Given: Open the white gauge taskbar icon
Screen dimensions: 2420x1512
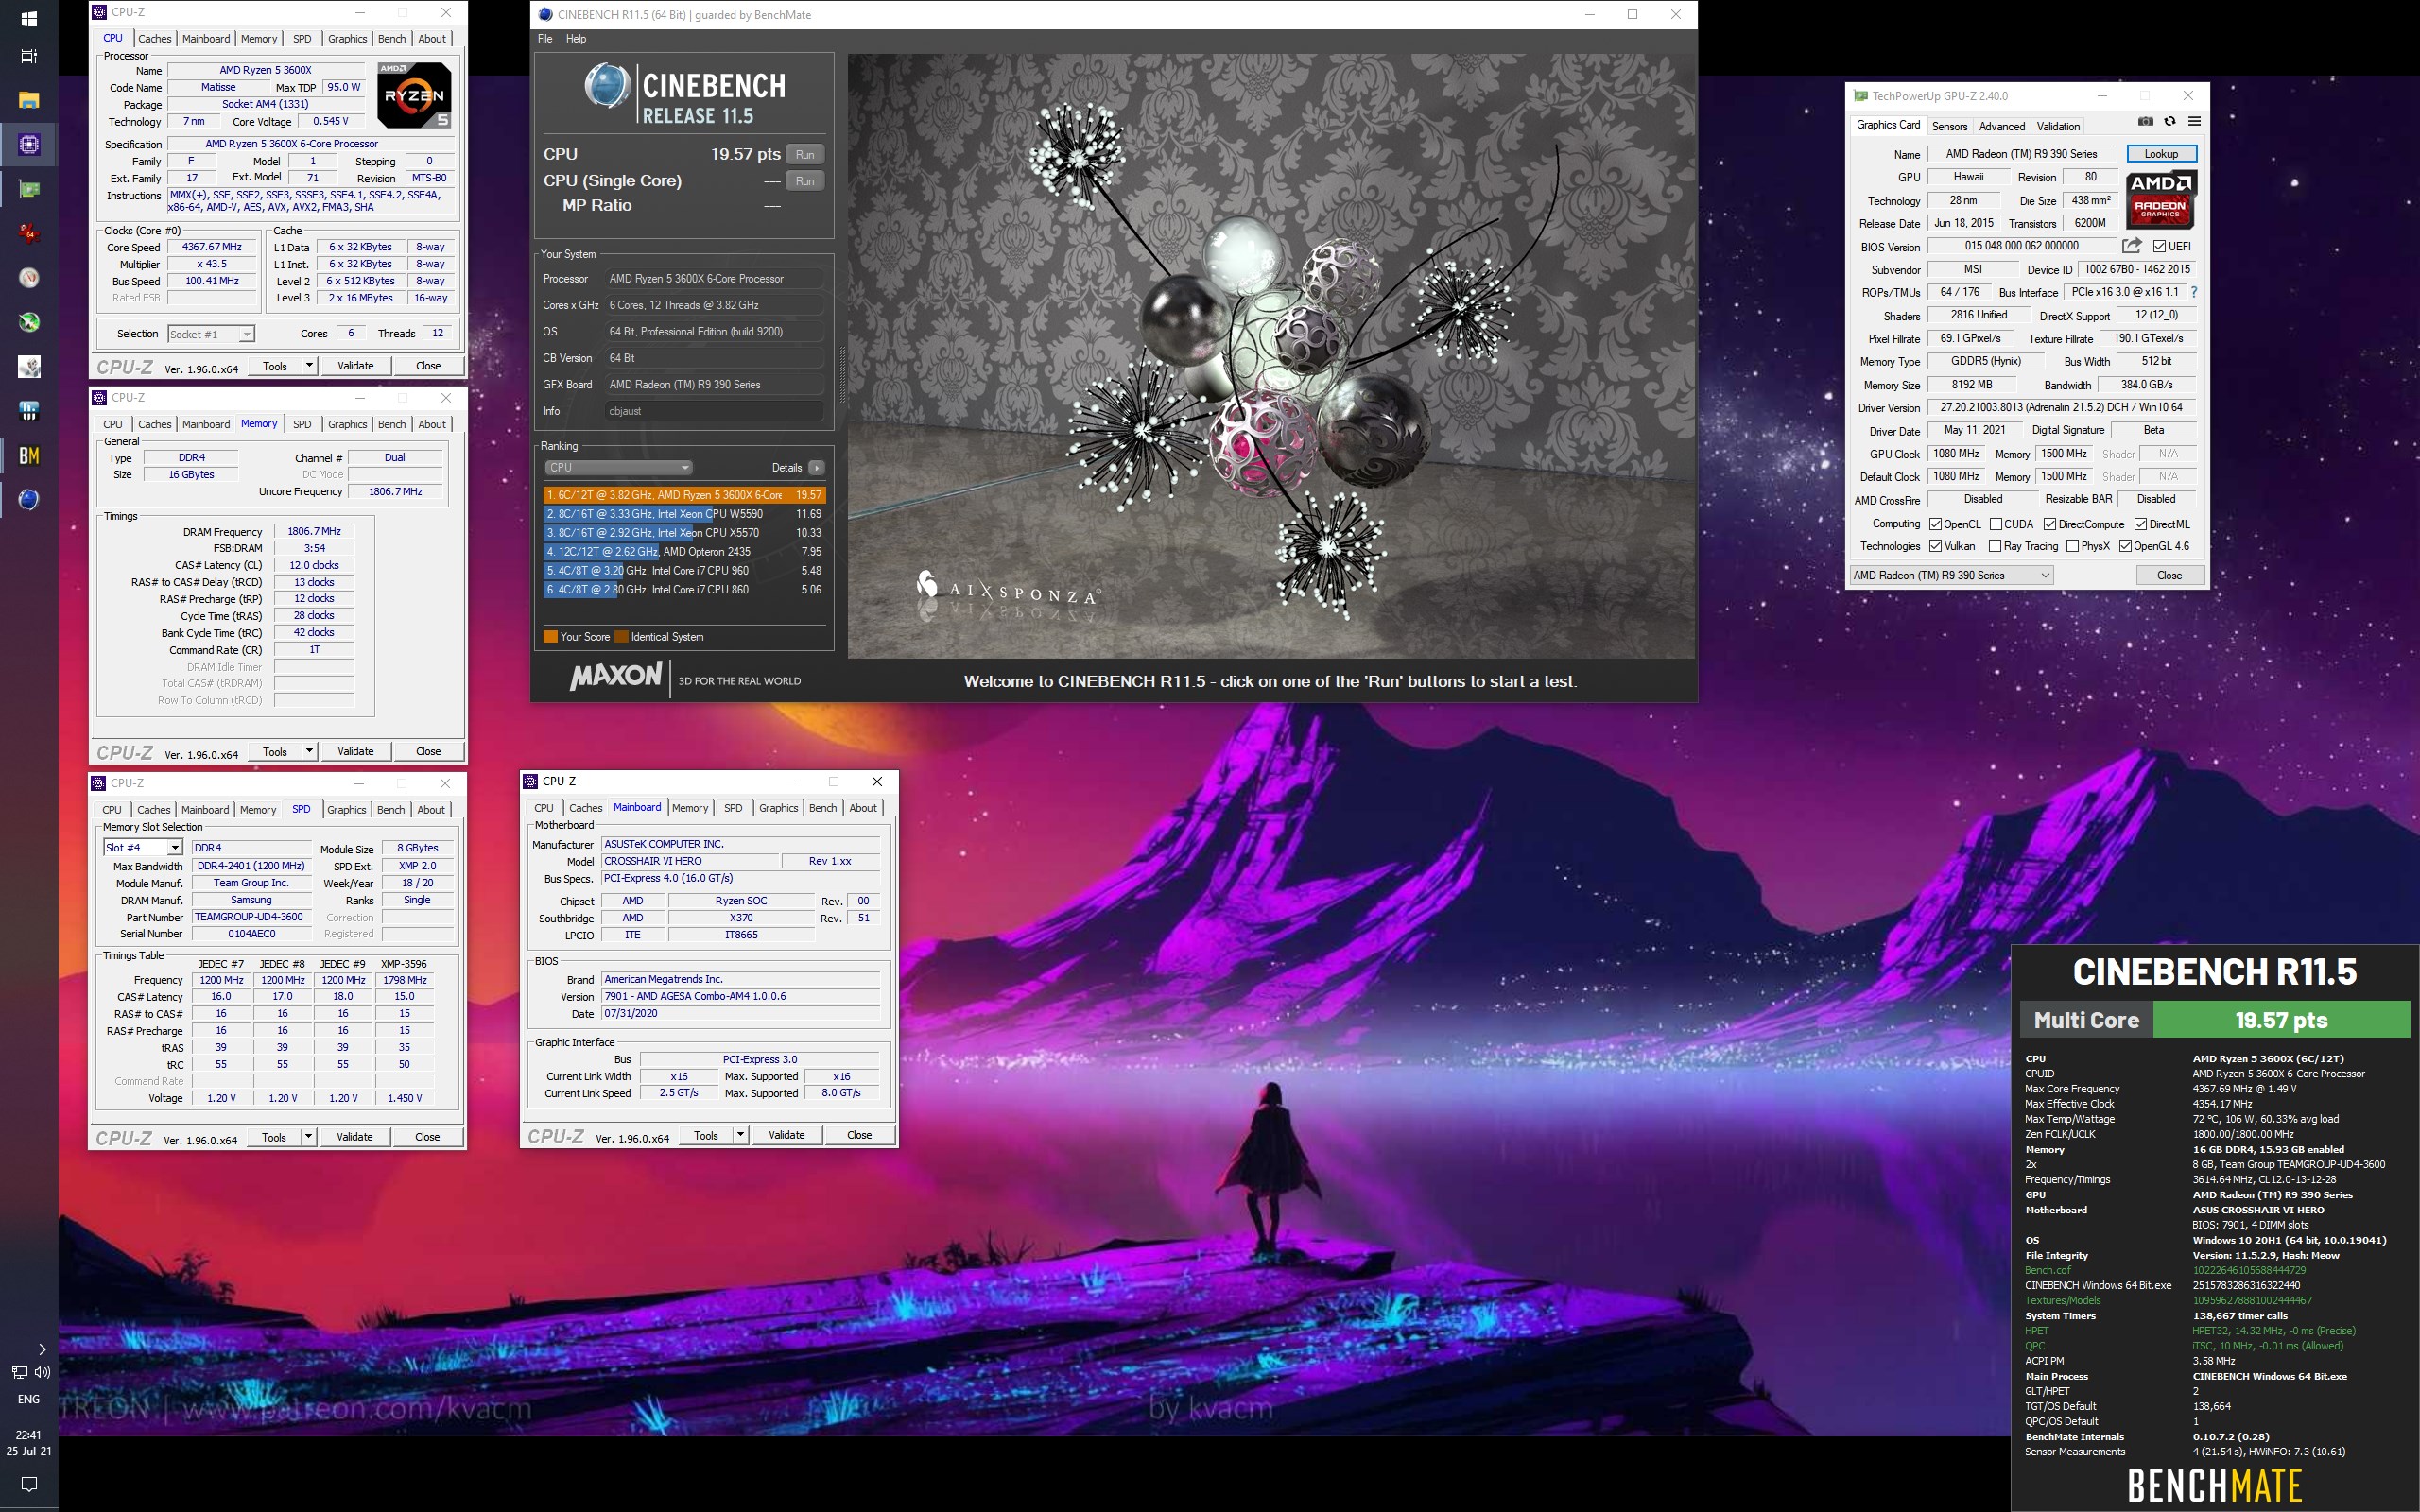Looking at the screenshot, I should 29,278.
